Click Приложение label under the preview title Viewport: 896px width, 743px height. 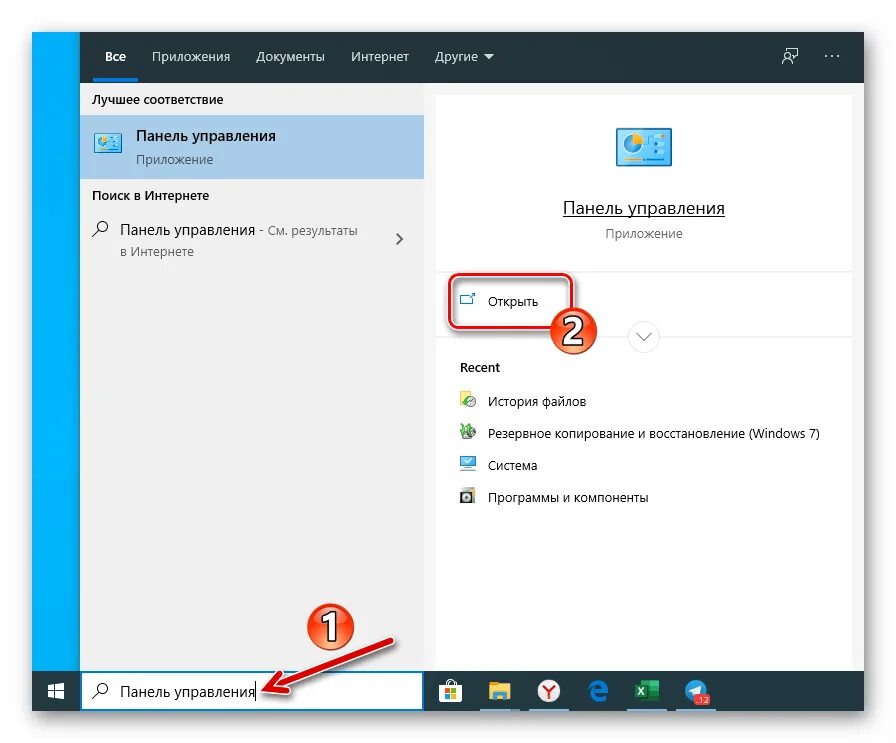(x=643, y=233)
